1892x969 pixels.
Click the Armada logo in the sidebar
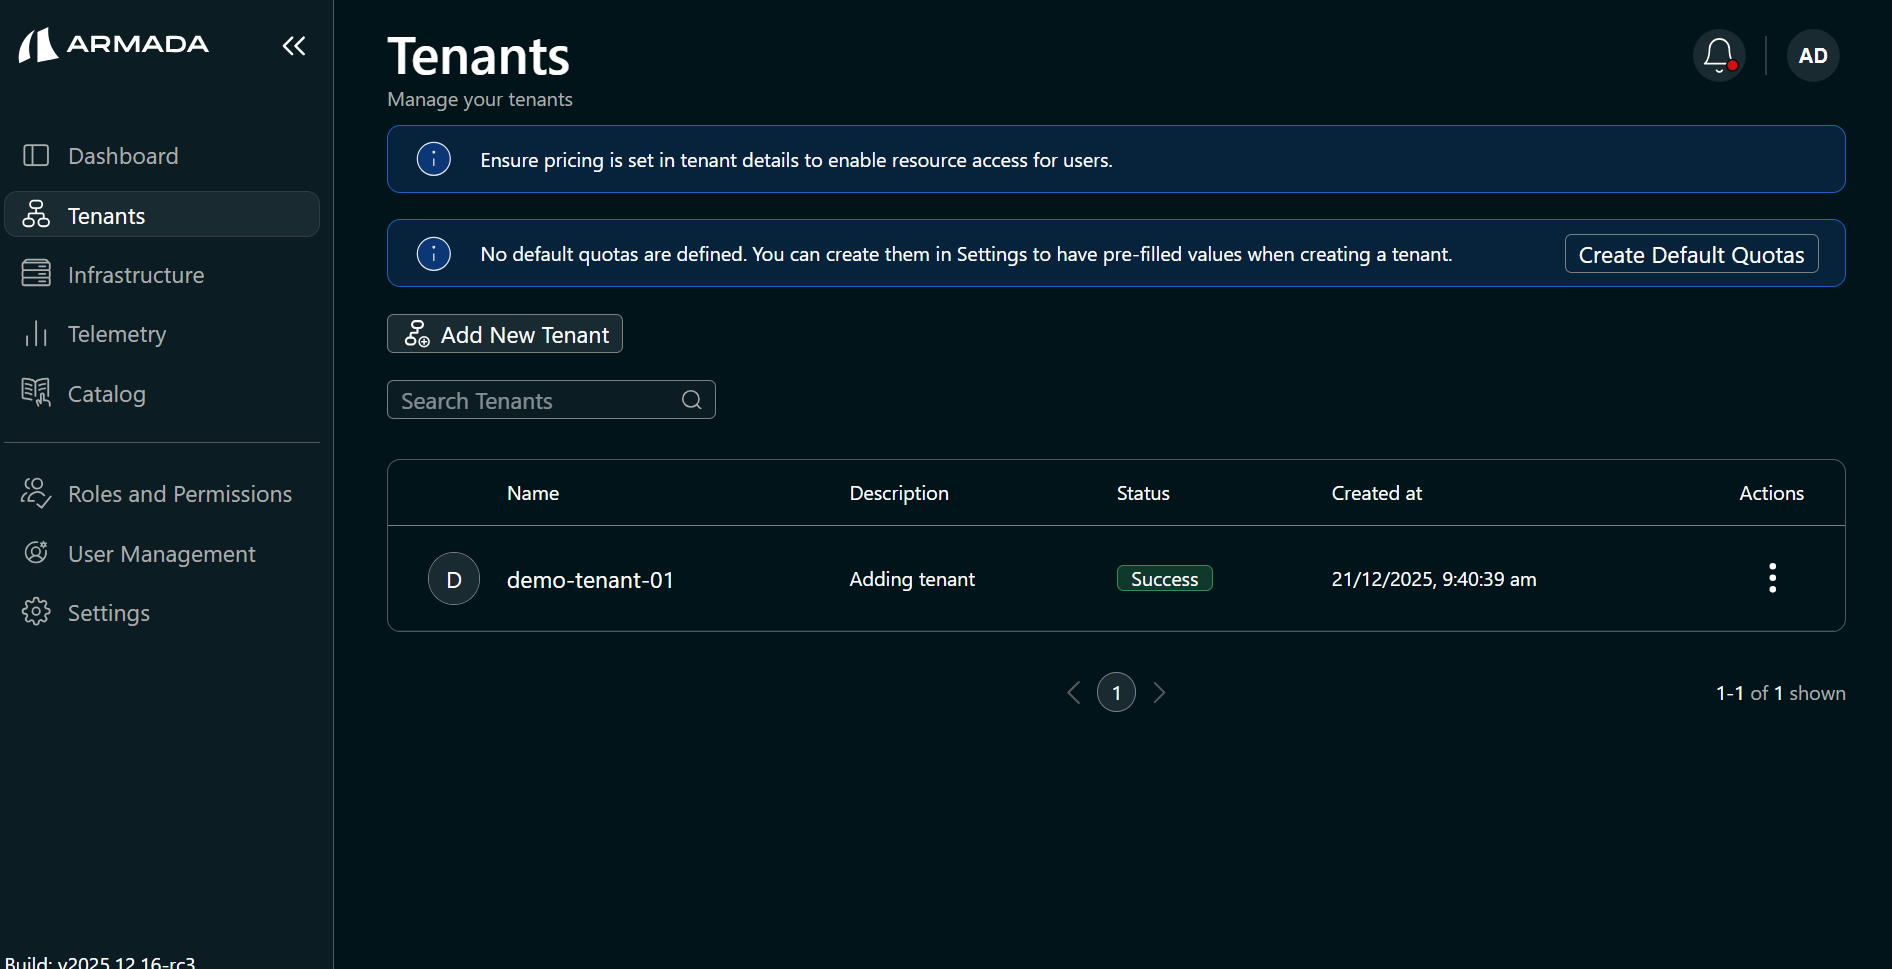pos(113,44)
